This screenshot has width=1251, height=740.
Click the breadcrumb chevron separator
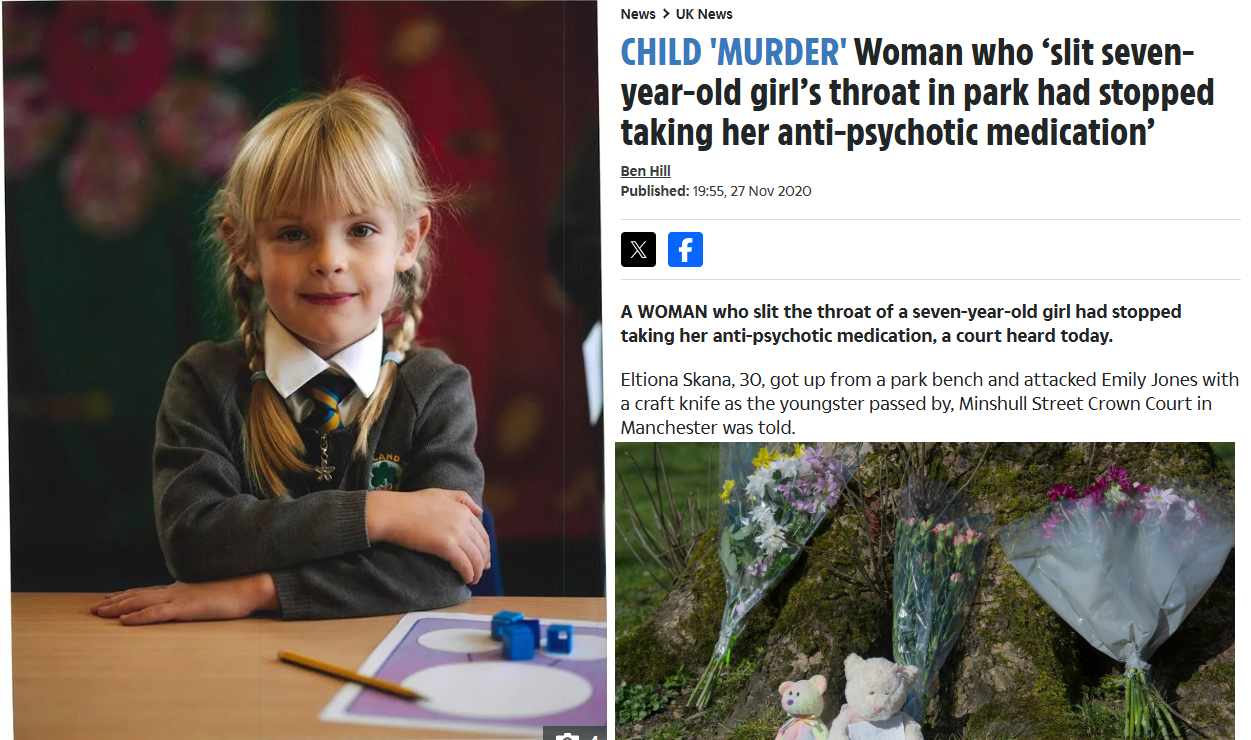tap(666, 14)
